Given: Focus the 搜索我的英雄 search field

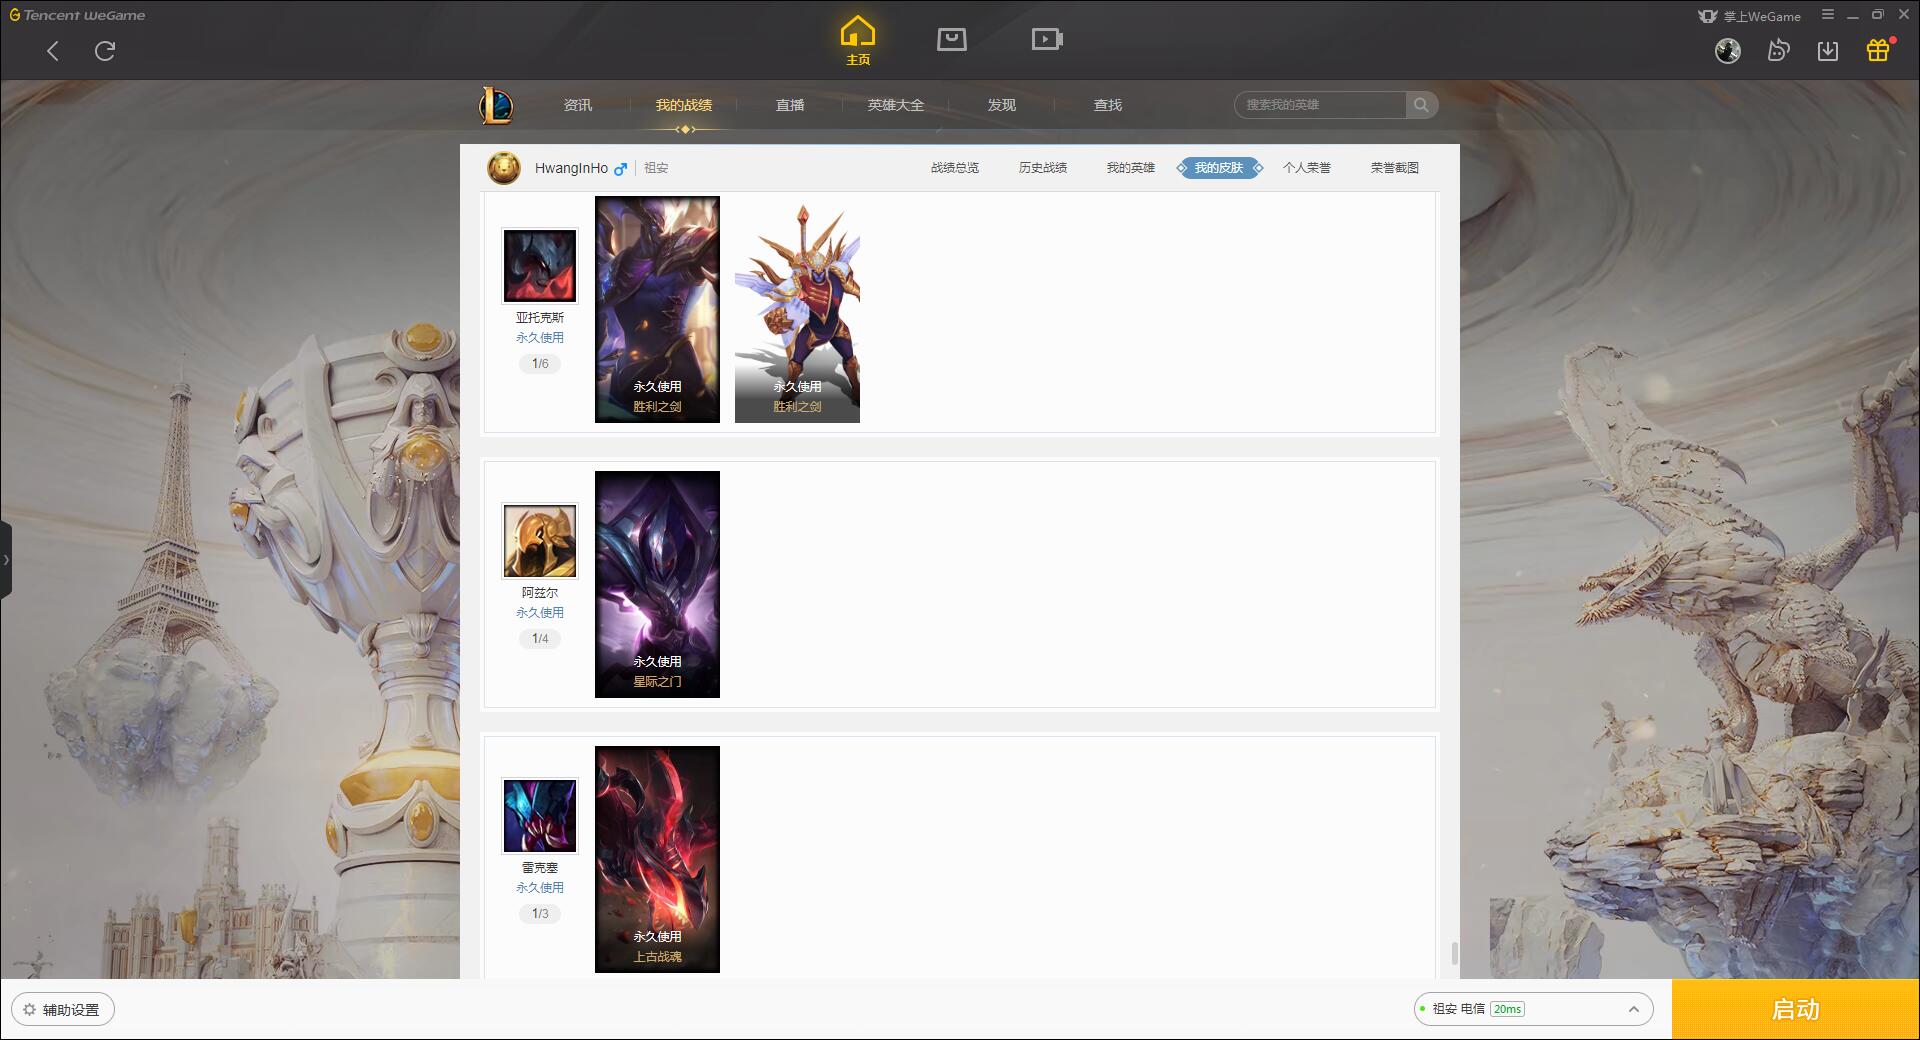Looking at the screenshot, I should tap(1322, 105).
